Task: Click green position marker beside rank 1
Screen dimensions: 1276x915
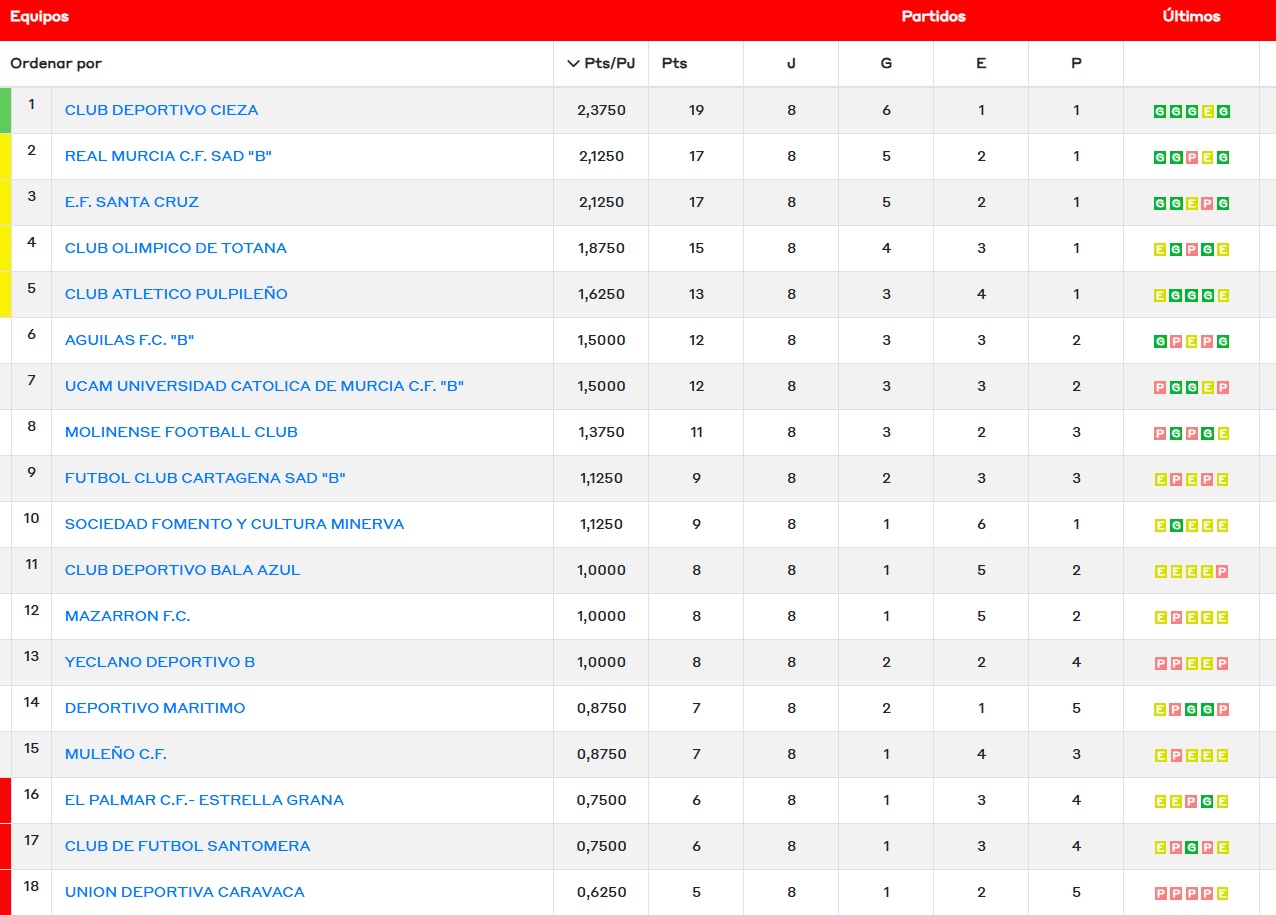Action: (x=5, y=110)
